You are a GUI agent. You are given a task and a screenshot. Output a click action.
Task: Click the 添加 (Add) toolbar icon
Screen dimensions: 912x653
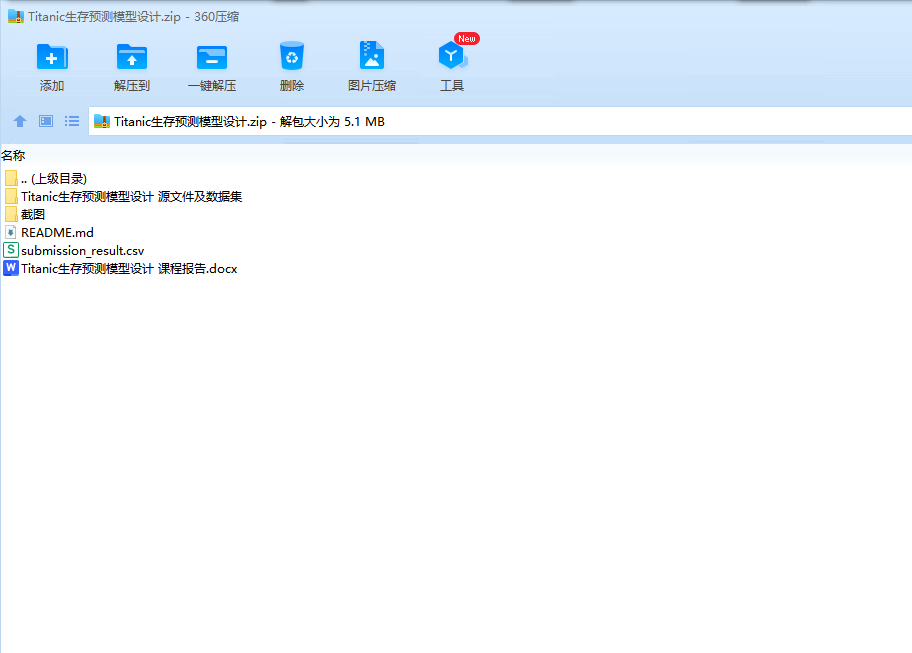coord(52,57)
